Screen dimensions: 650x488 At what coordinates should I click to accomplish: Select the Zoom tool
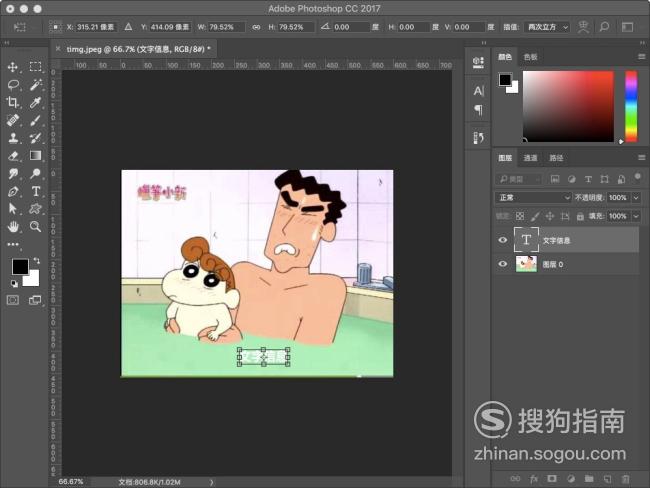[35, 226]
